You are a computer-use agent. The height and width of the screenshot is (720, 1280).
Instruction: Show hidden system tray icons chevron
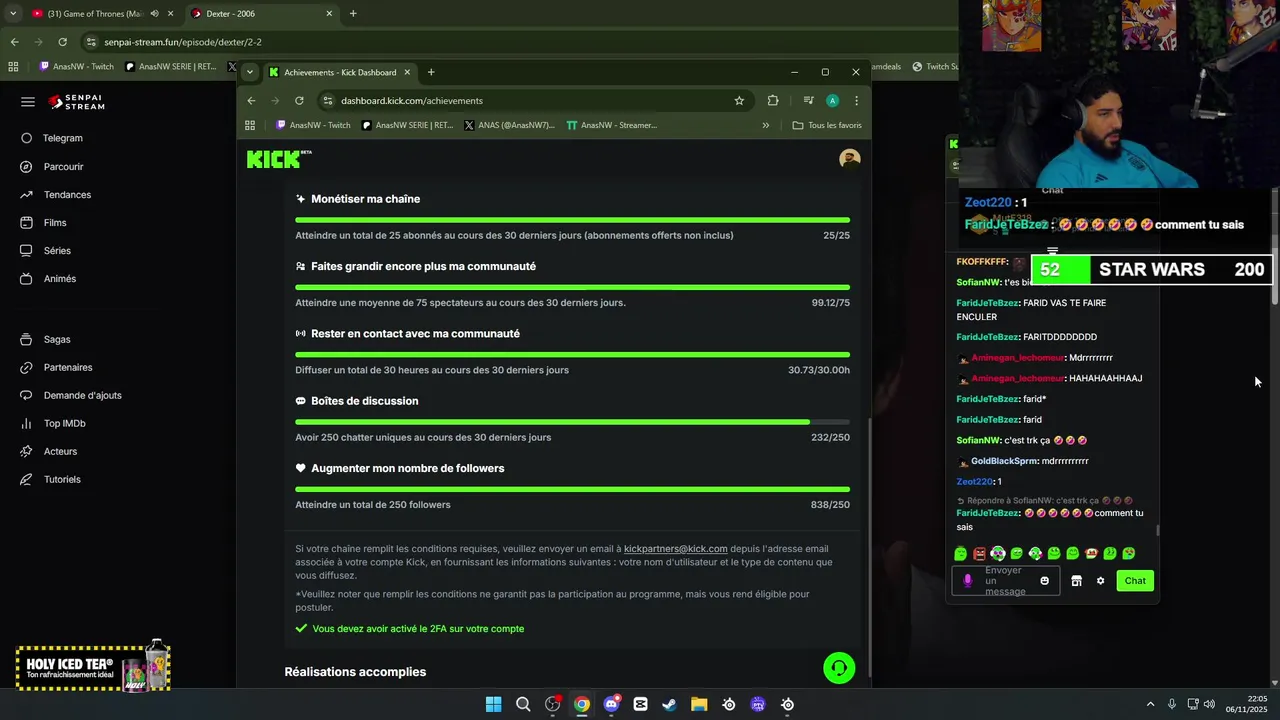pos(1150,704)
